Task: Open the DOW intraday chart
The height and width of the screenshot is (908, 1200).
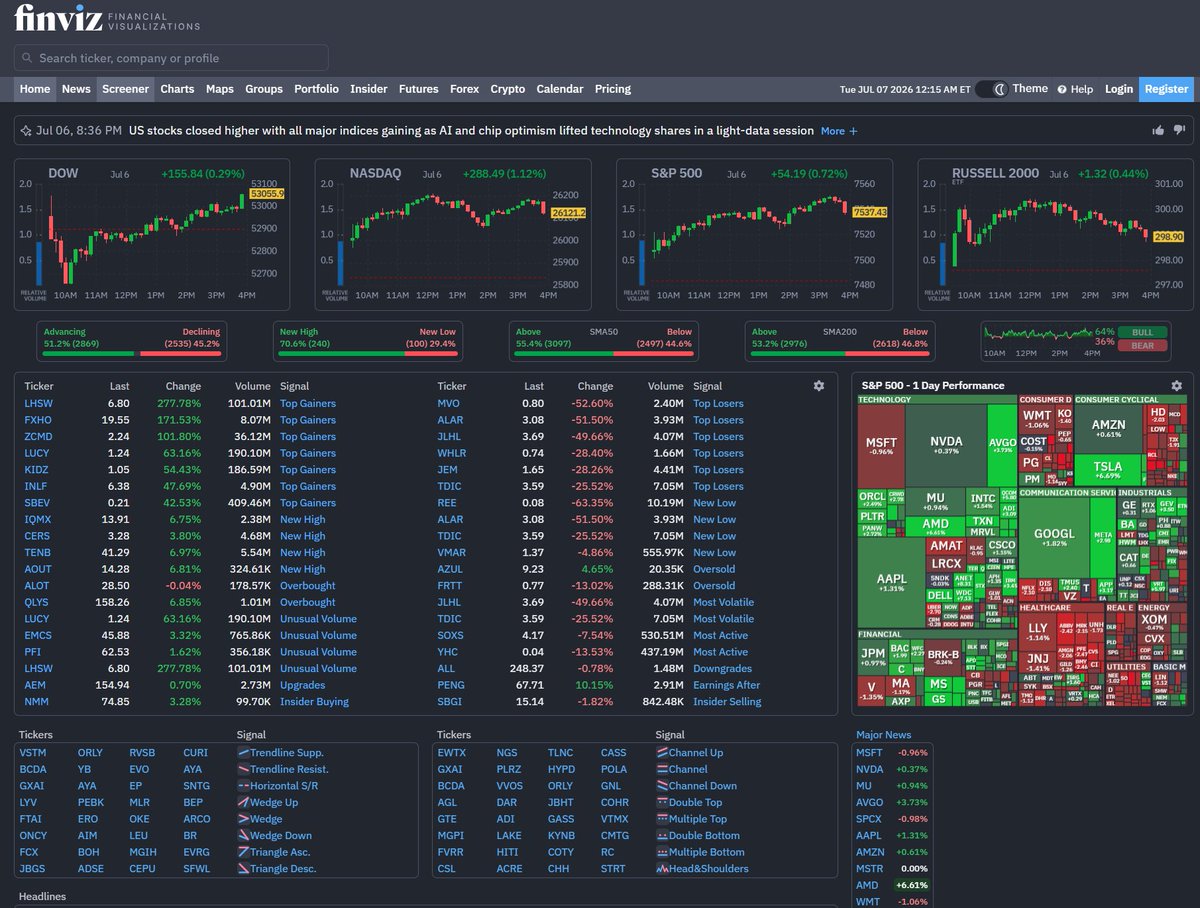Action: 152,234
